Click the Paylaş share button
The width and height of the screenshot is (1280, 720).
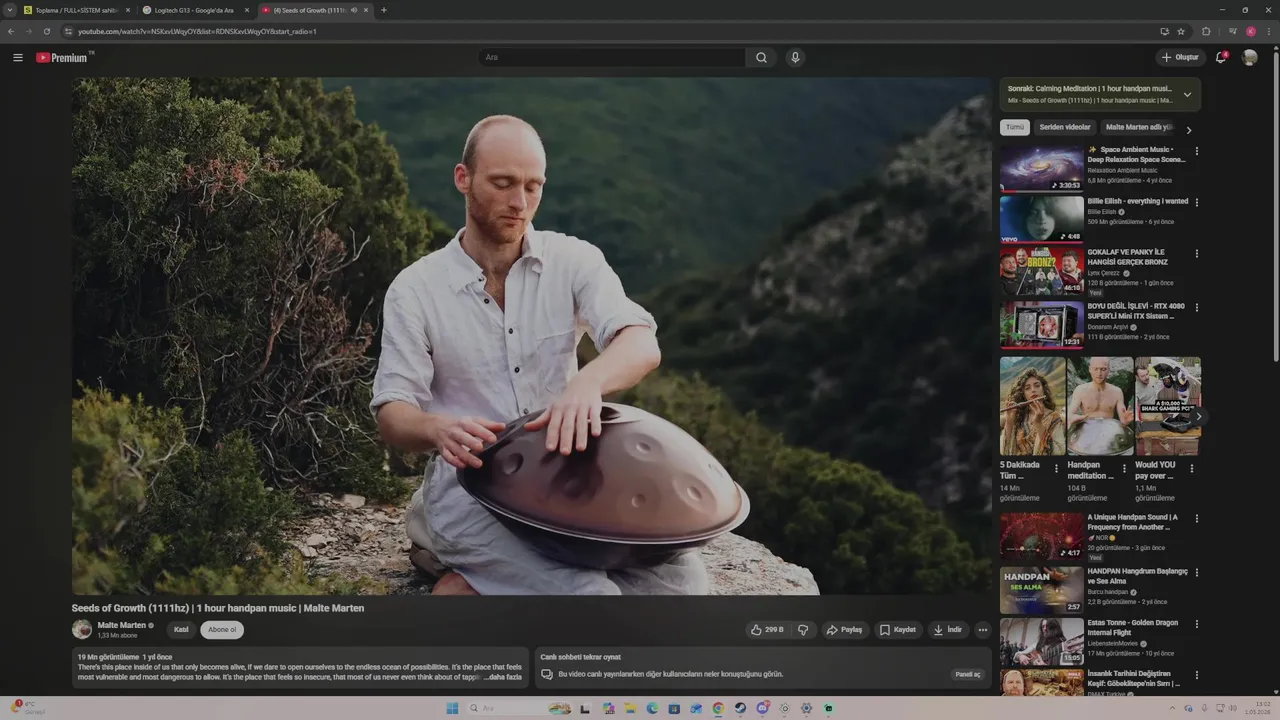pos(844,630)
